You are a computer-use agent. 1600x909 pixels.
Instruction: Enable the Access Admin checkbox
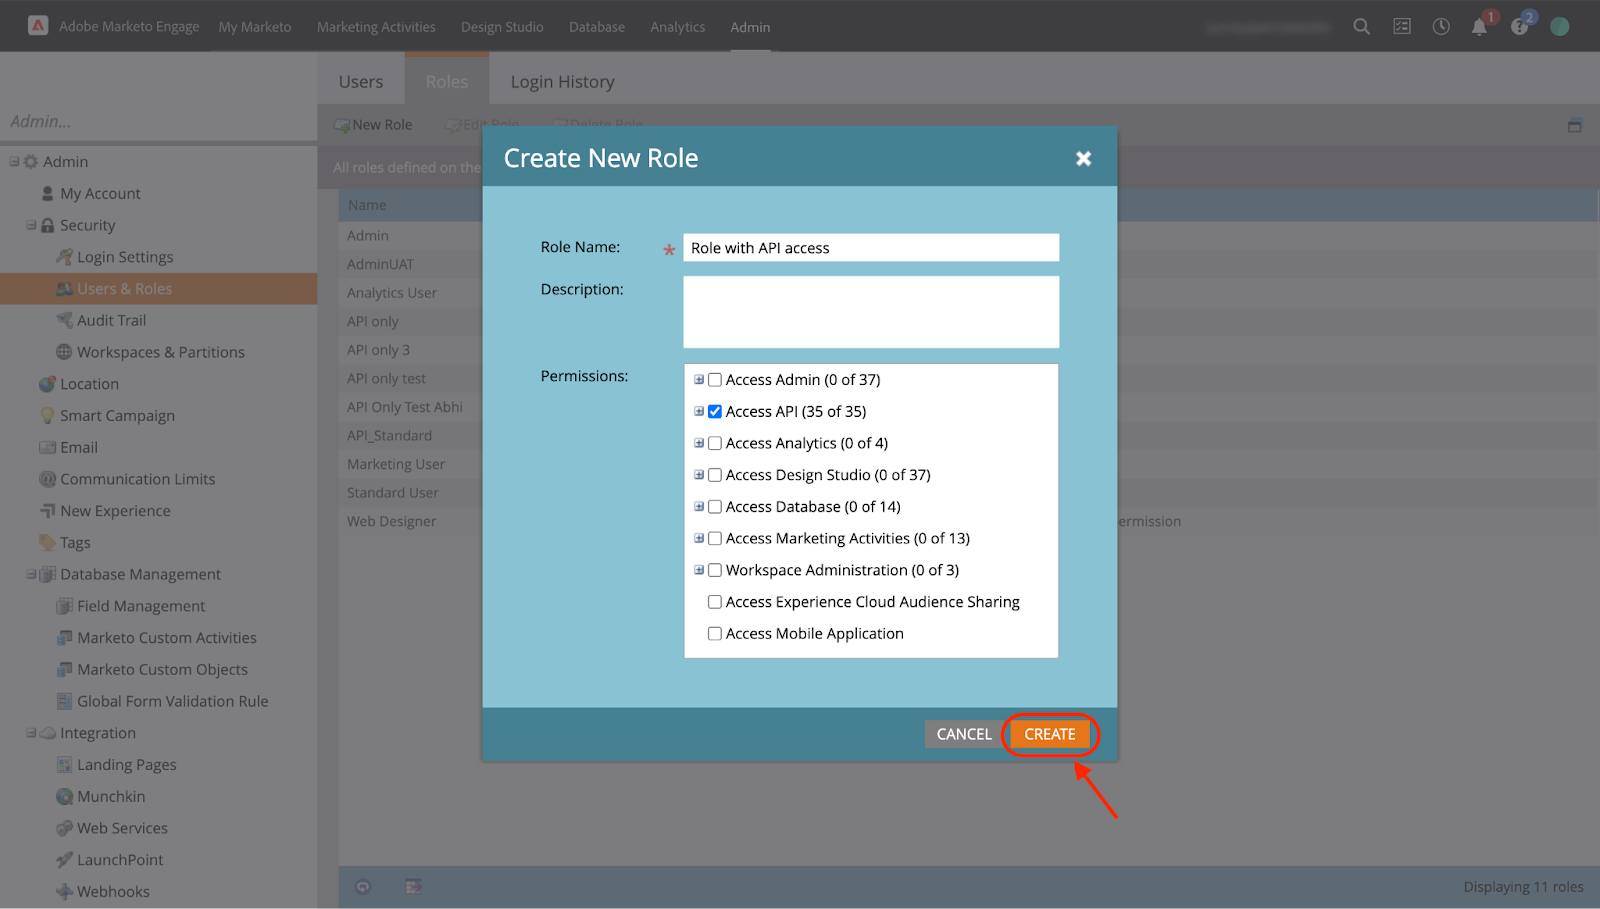715,380
